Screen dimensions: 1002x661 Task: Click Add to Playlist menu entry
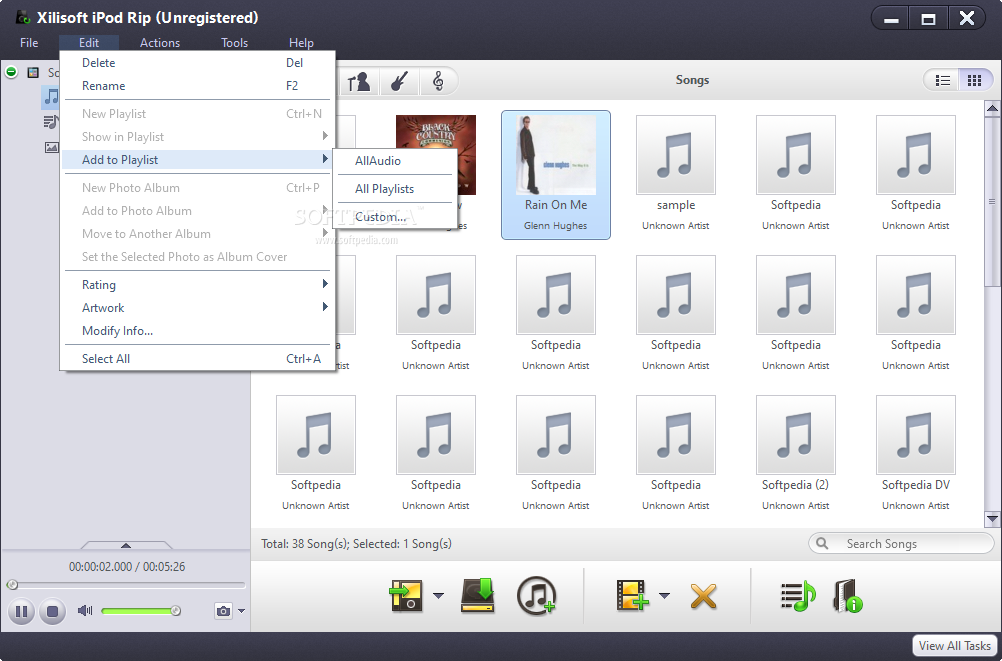(x=197, y=160)
